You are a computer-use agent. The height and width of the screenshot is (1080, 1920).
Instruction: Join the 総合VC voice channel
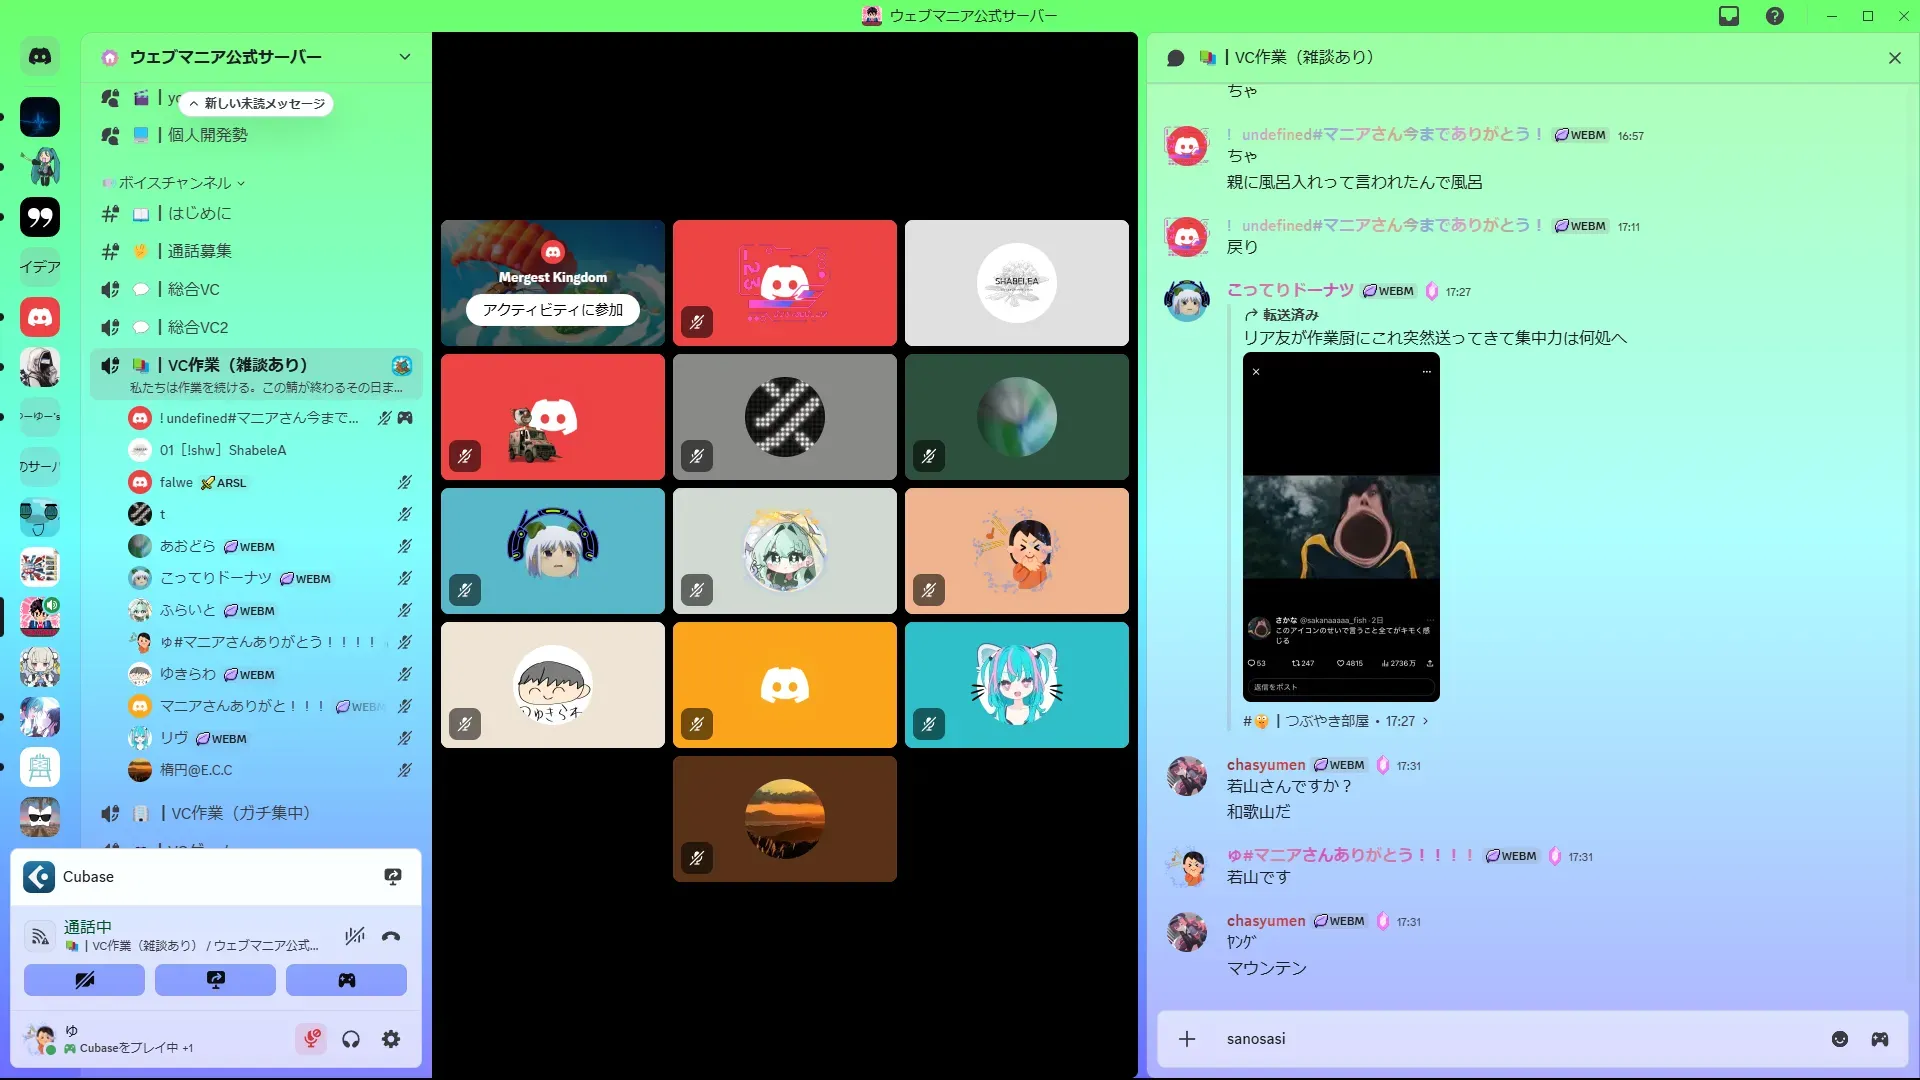(x=194, y=289)
